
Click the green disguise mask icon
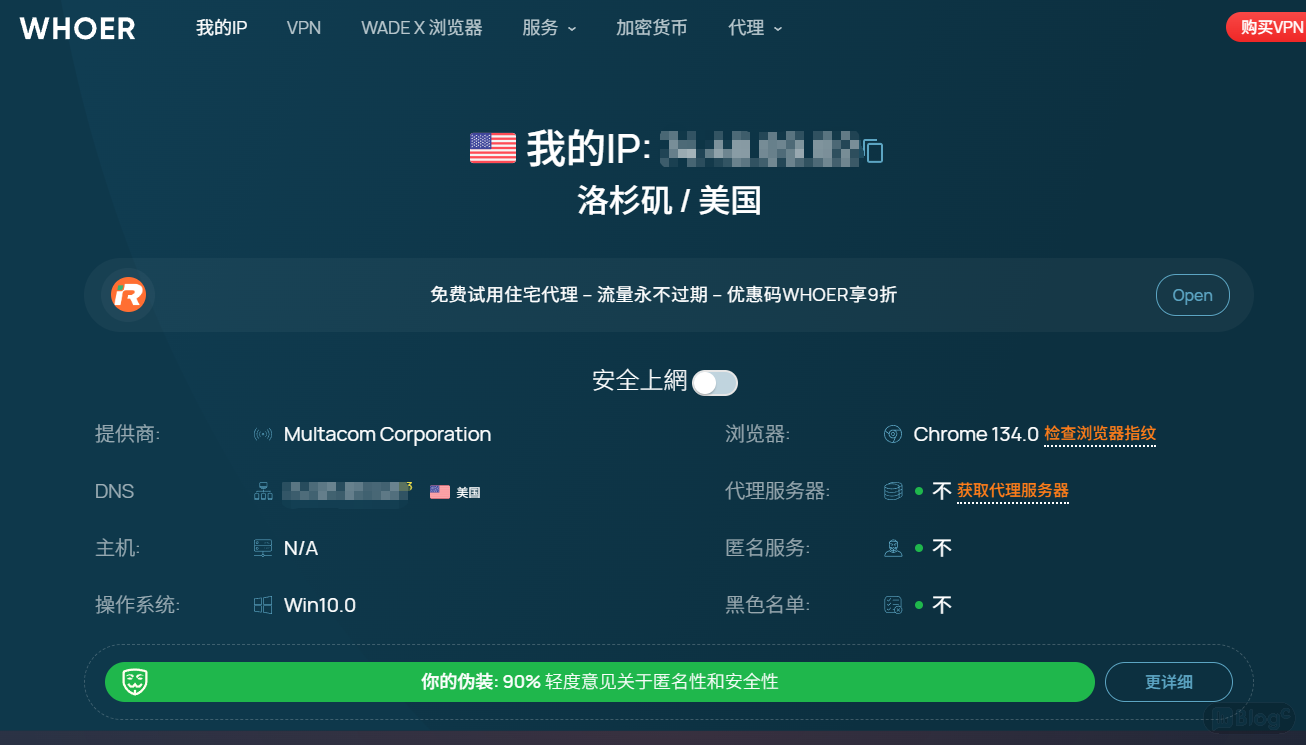[x=136, y=682]
